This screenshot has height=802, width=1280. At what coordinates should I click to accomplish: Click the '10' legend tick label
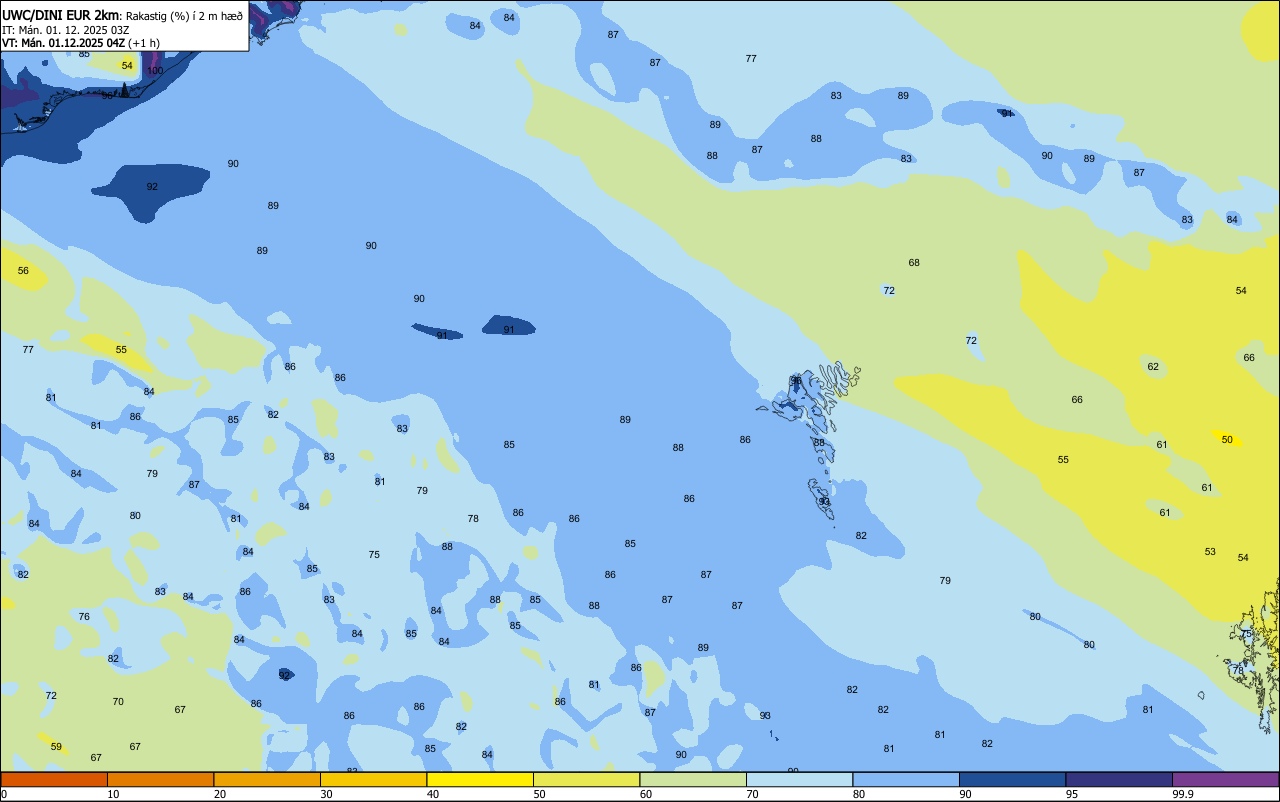(x=113, y=794)
